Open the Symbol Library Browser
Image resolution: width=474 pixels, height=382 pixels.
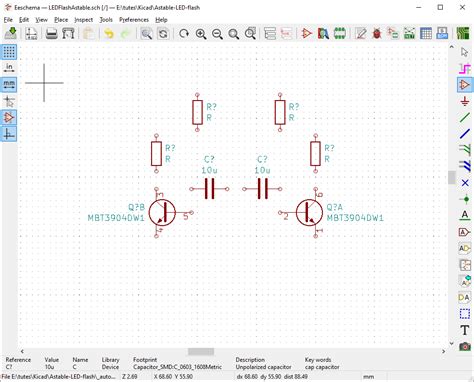pyautogui.click(x=323, y=33)
